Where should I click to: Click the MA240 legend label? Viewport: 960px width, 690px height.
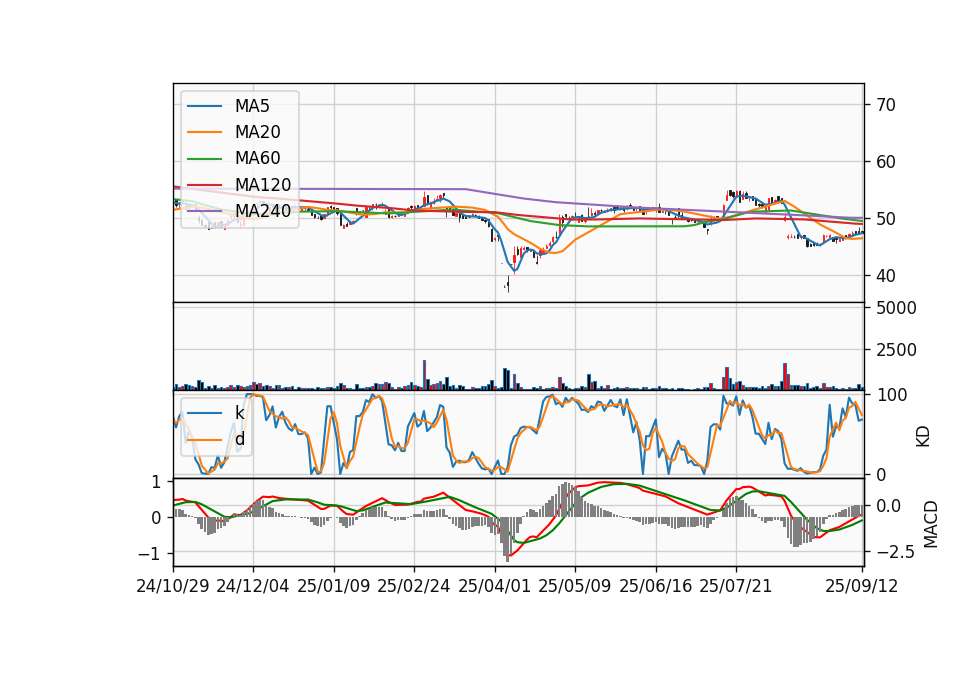[263, 211]
